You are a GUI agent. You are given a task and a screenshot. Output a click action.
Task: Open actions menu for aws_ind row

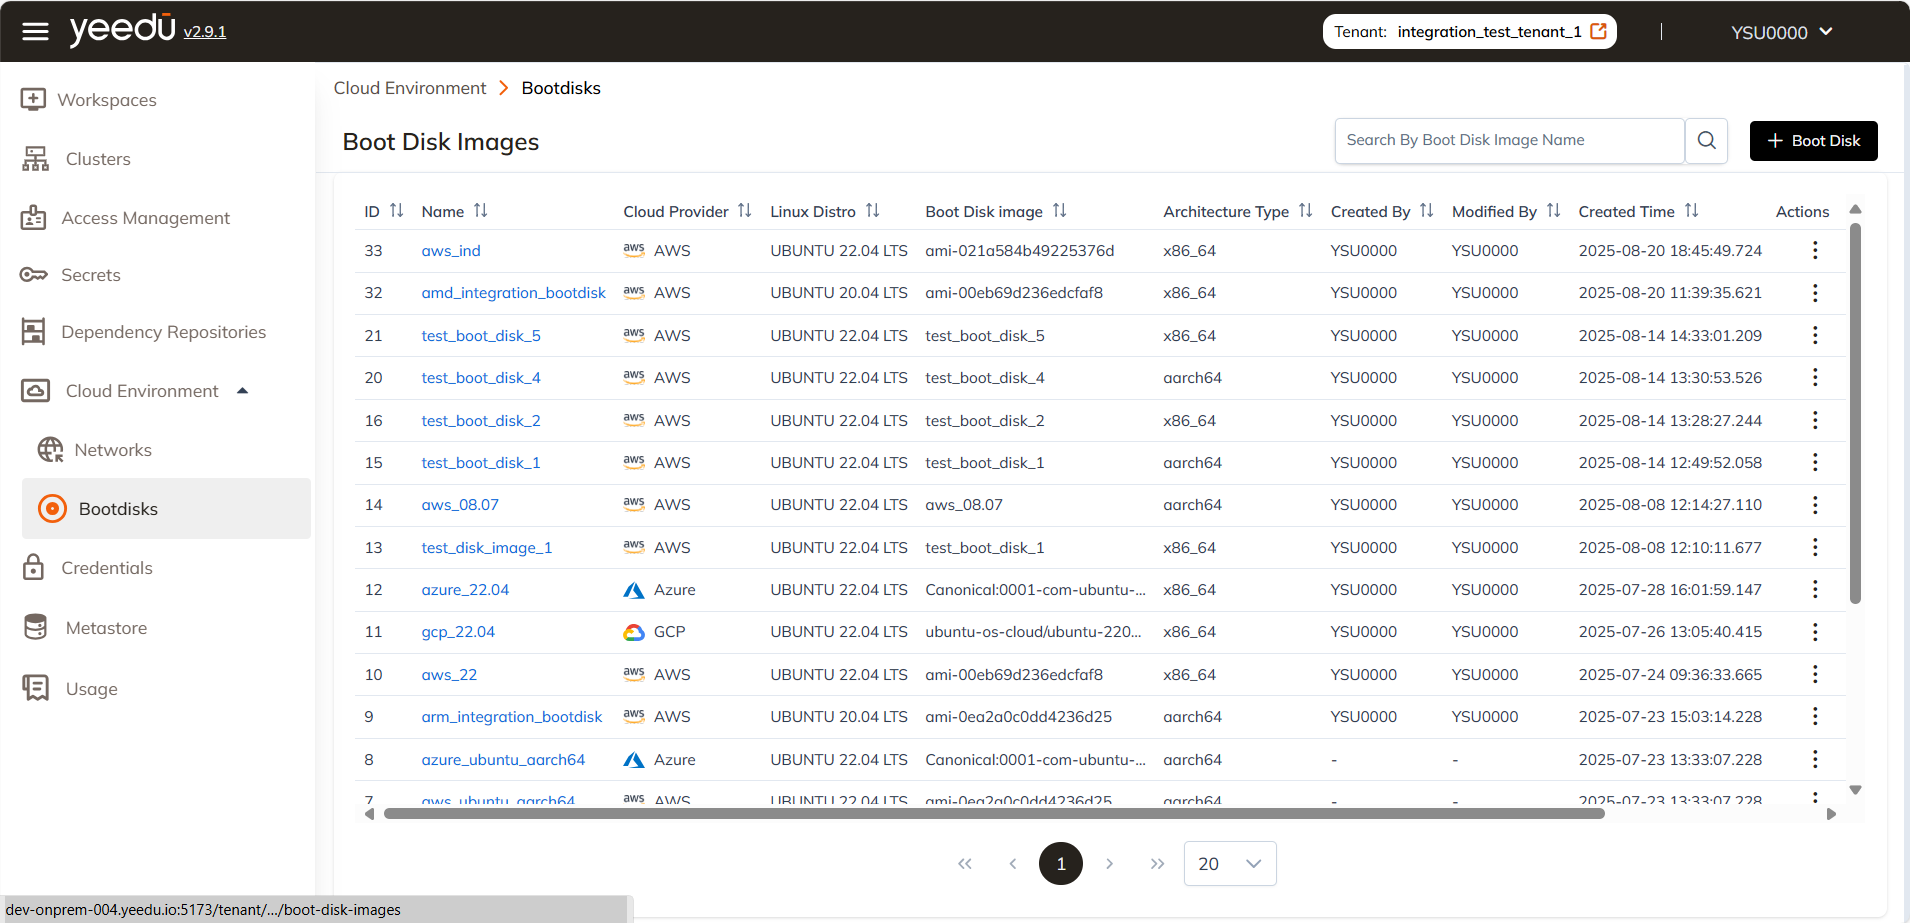click(x=1814, y=251)
